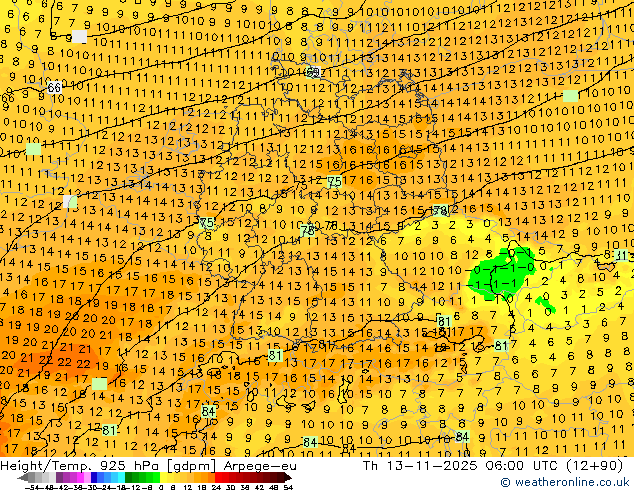
Task: Click the Height/Temp. 925 hPa title text
Action: (x=80, y=466)
